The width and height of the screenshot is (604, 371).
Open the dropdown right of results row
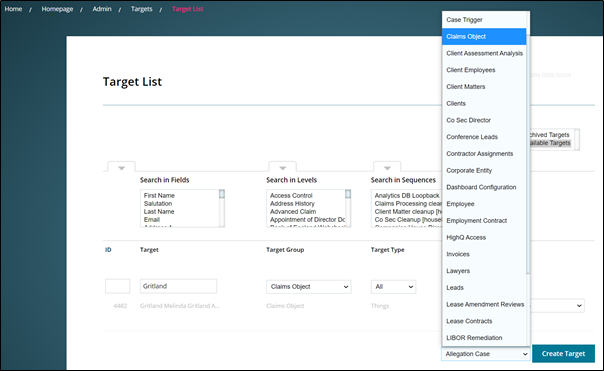point(557,306)
